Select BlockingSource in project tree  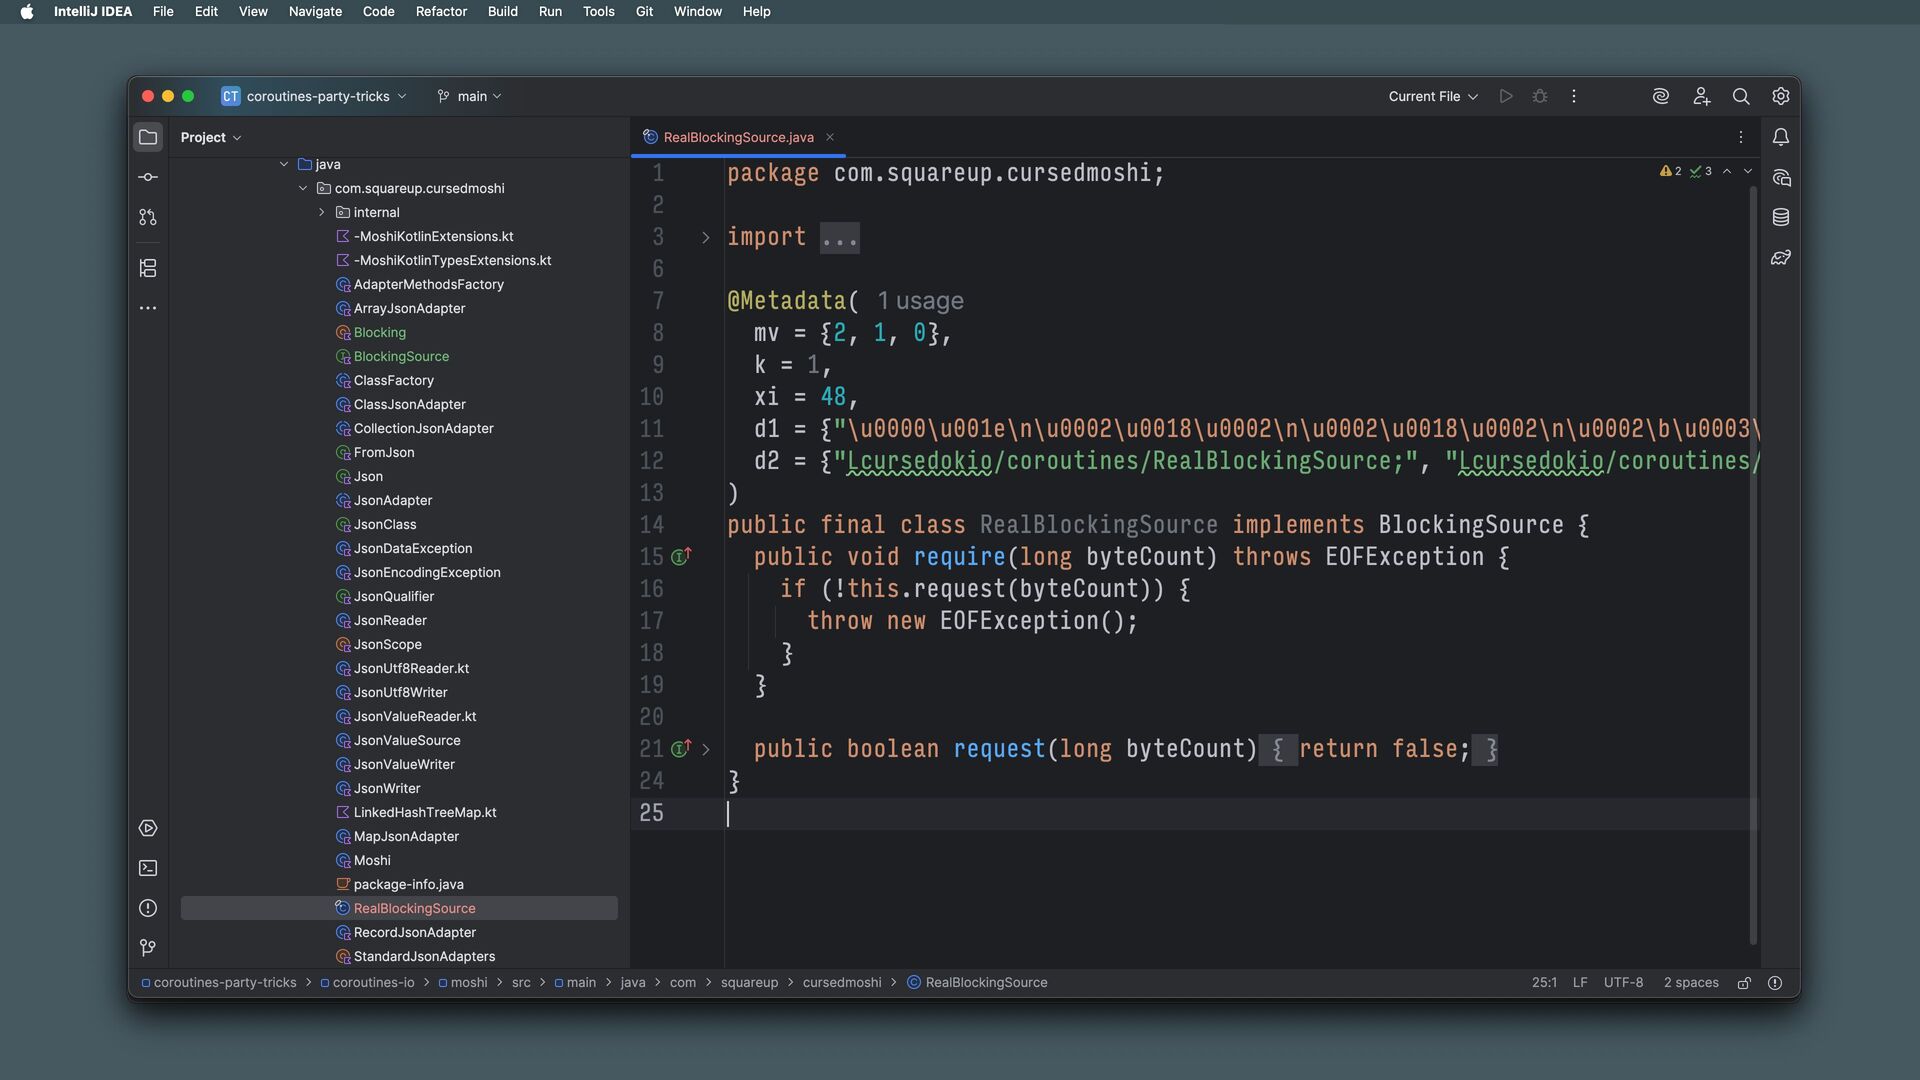point(401,356)
